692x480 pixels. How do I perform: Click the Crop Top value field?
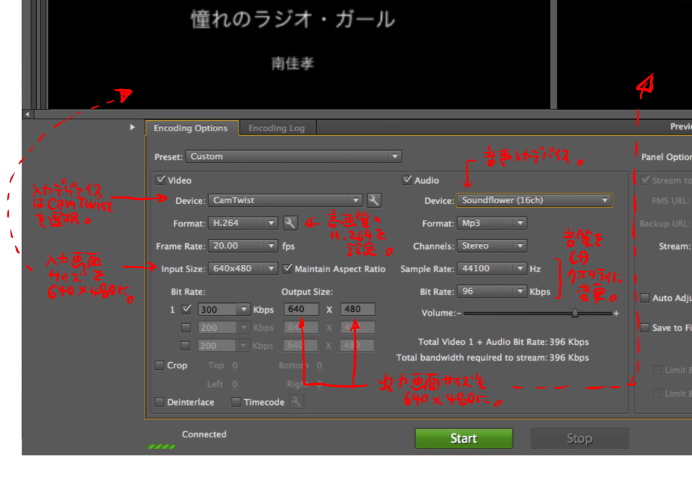[235, 366]
